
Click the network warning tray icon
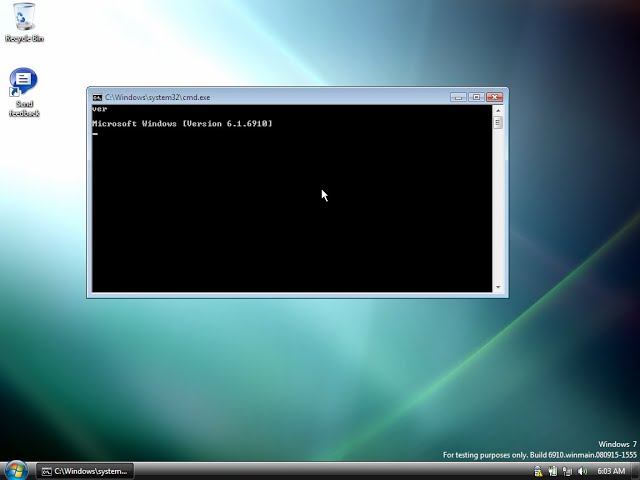[538, 471]
